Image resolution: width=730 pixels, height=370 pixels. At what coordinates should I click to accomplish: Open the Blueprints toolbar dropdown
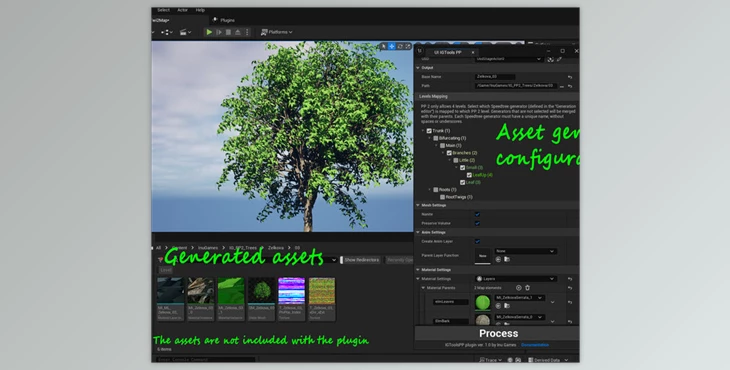click(167, 32)
